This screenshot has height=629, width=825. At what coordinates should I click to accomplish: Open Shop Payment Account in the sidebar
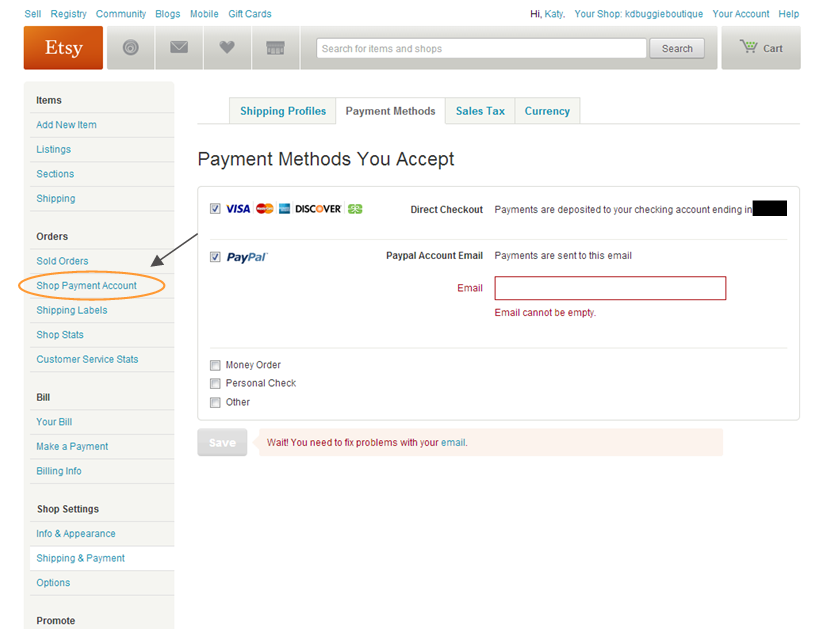tap(86, 285)
